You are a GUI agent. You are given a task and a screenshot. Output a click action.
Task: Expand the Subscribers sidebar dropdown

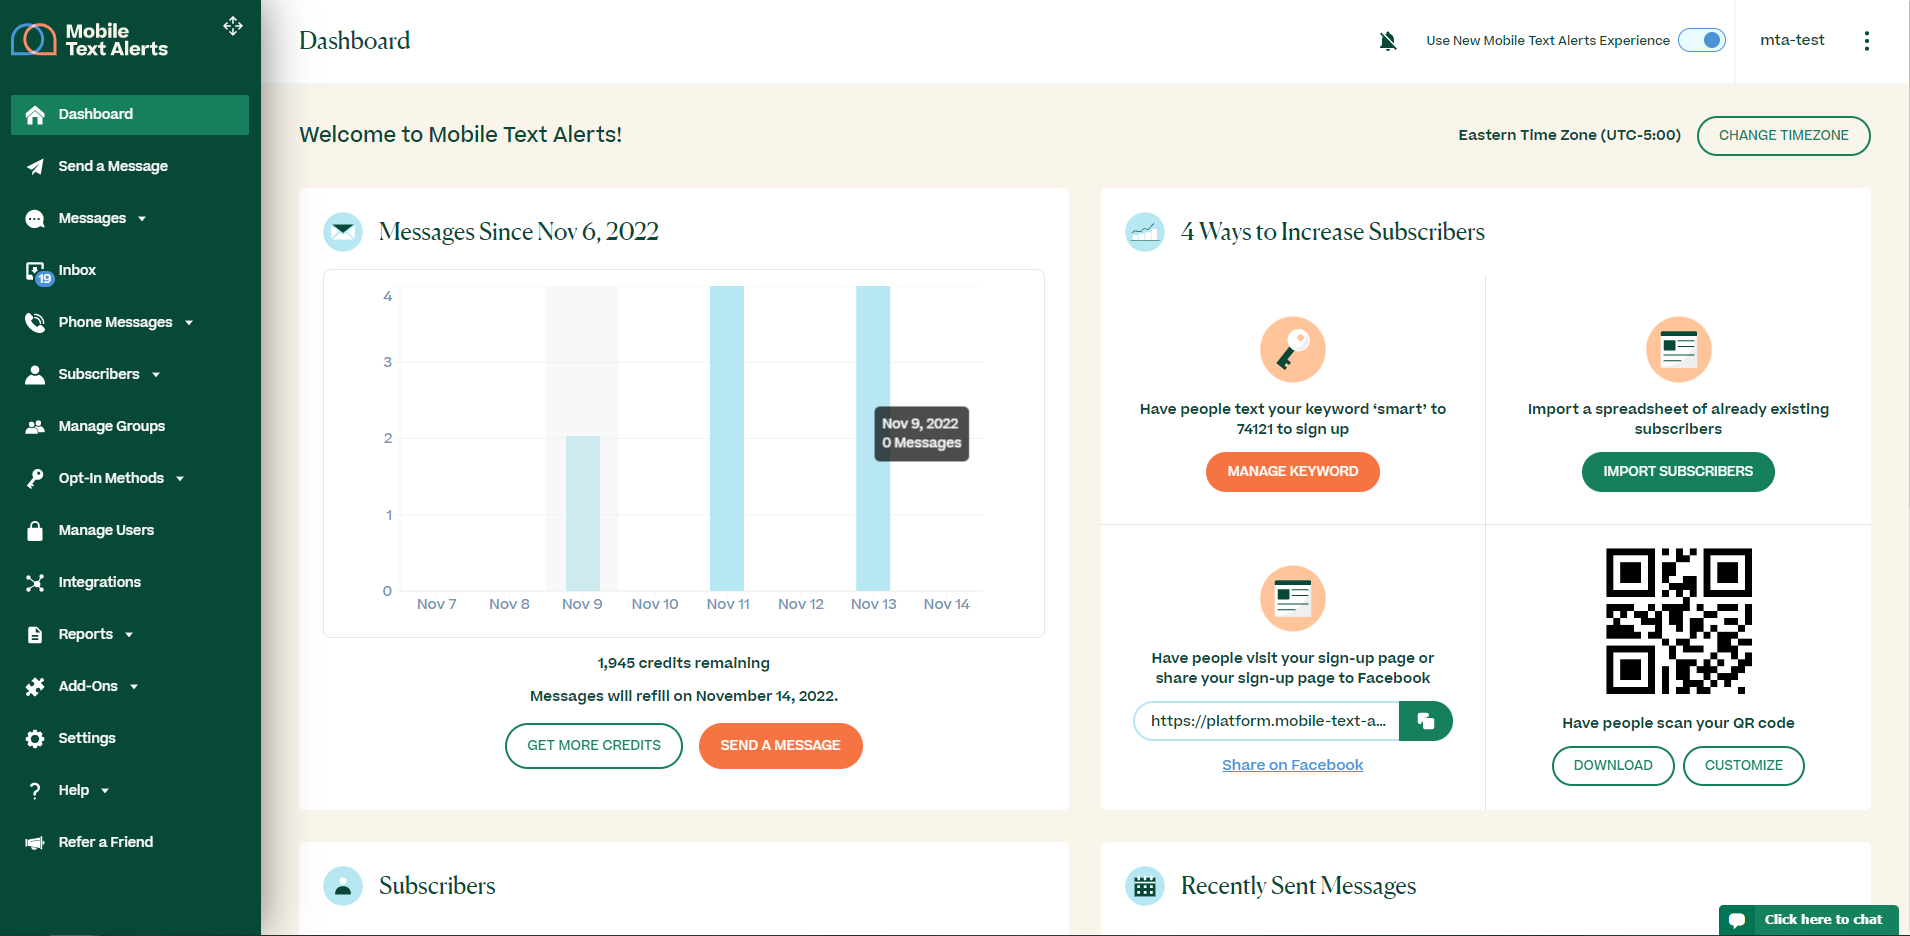pos(155,374)
